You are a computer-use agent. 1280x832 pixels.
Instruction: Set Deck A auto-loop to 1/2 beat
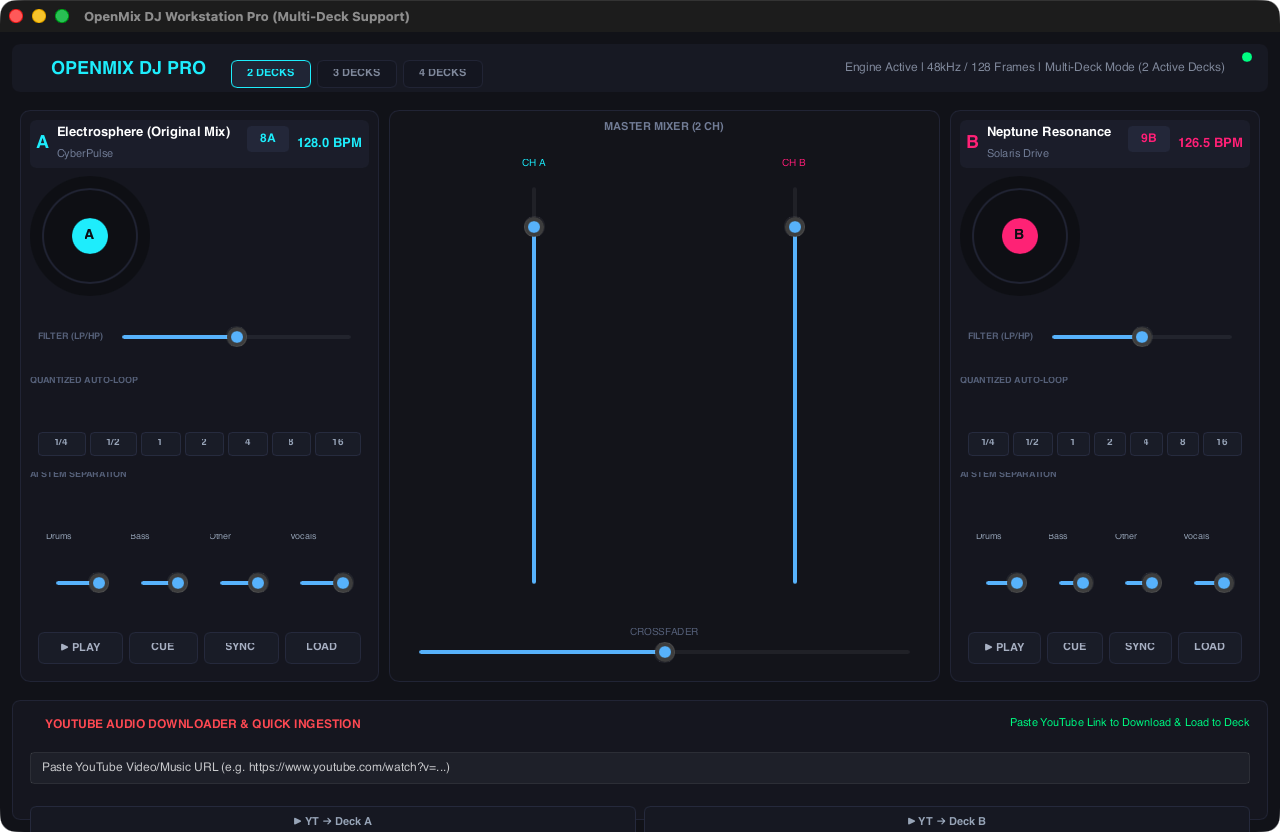[113, 444]
